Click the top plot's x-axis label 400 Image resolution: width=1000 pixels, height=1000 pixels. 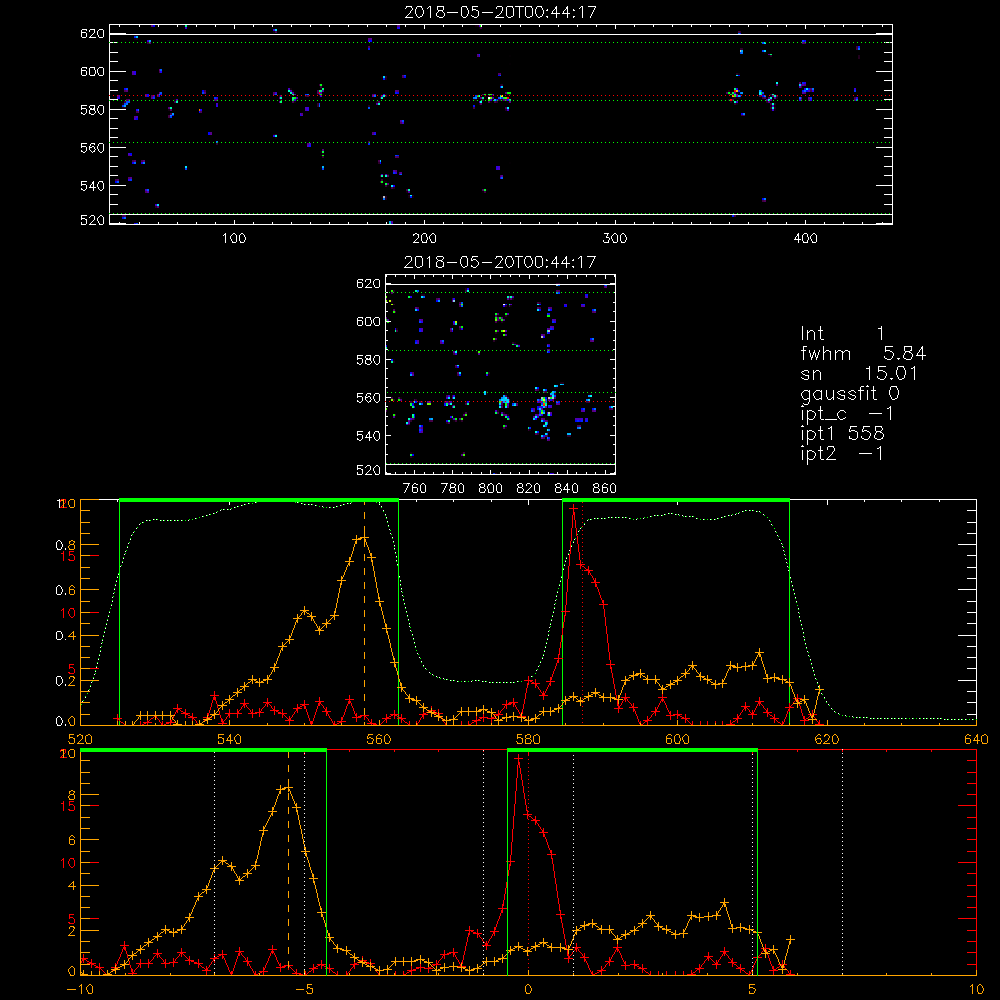[x=805, y=239]
